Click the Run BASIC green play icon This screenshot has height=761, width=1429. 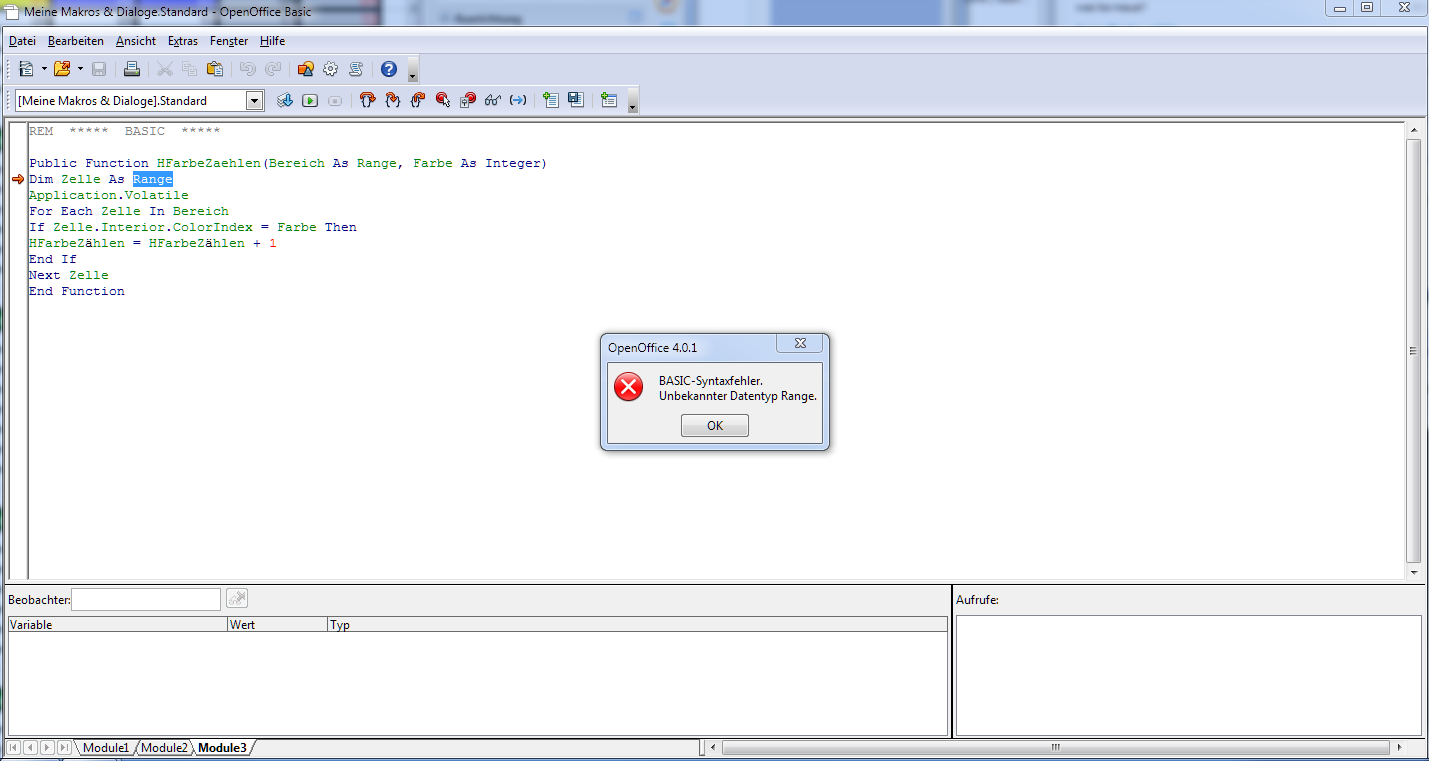click(x=310, y=100)
